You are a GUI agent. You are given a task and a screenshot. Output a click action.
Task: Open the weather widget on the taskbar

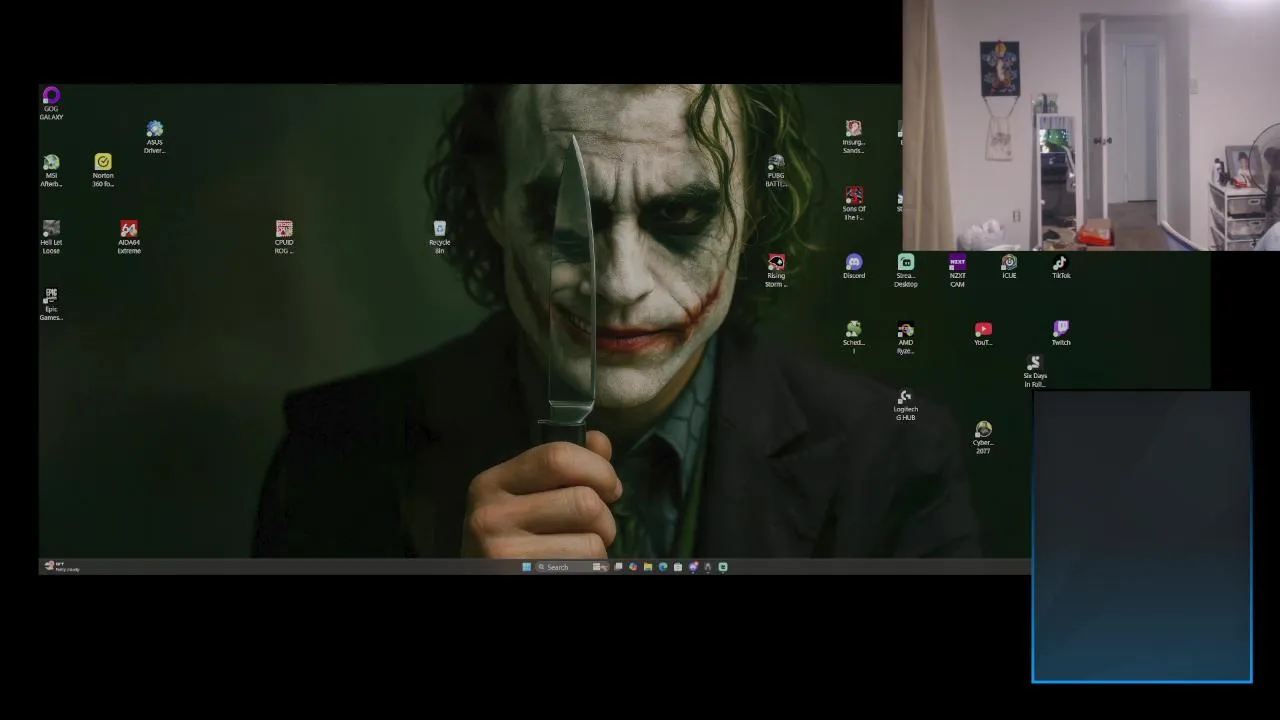click(x=61, y=566)
